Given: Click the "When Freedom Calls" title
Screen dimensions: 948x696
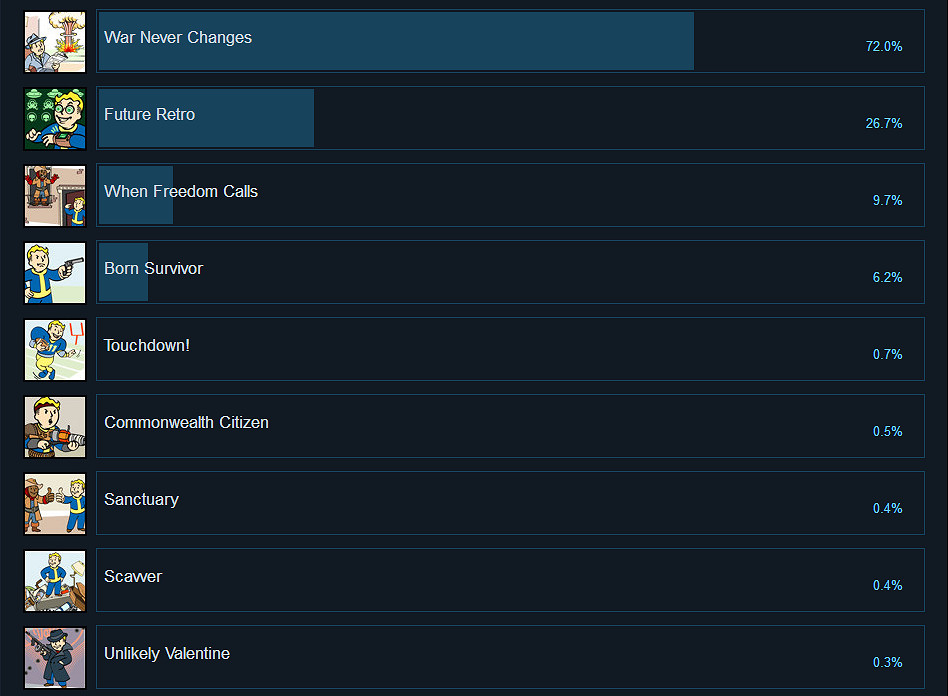Looking at the screenshot, I should [181, 192].
